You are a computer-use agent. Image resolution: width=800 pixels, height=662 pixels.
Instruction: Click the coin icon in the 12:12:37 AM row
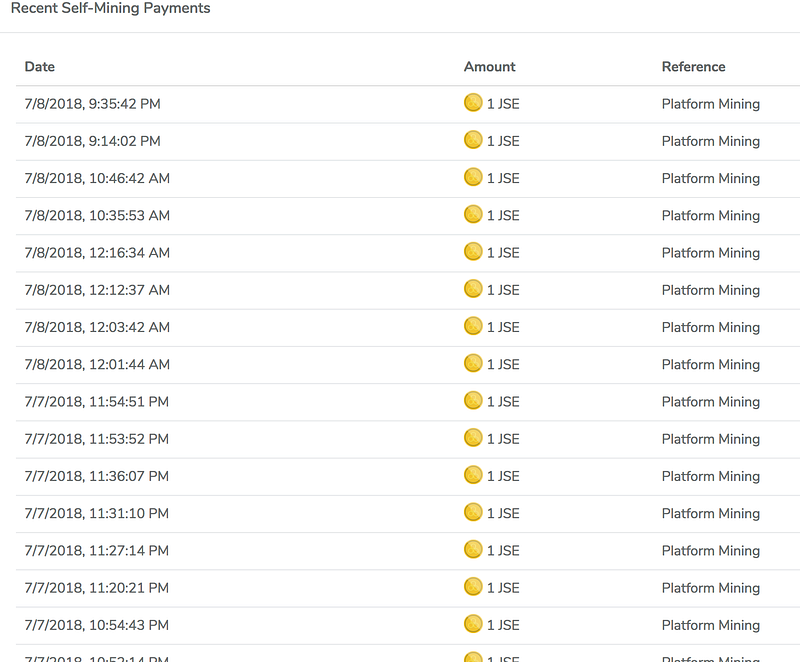473,289
